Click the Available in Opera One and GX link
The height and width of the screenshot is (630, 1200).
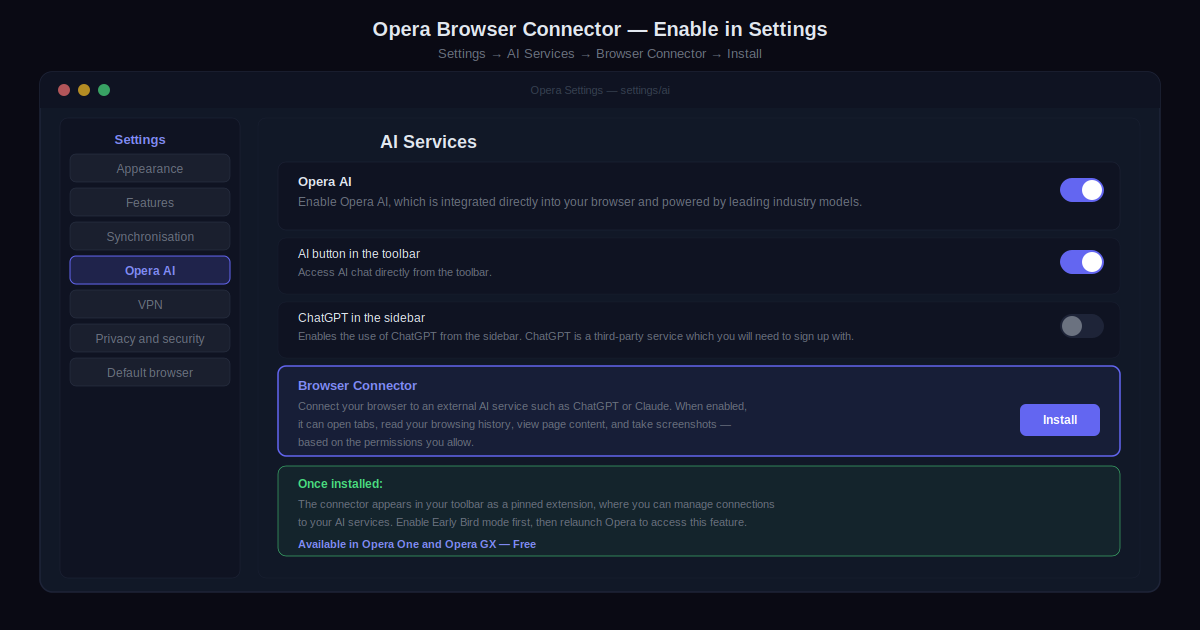[416, 544]
